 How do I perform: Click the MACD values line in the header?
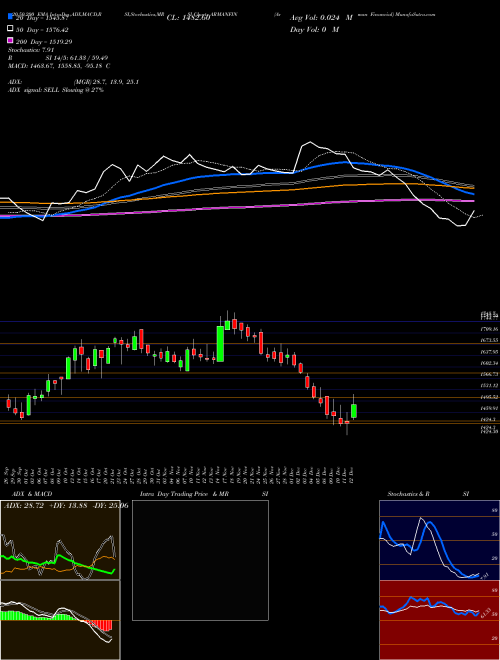click(x=59, y=66)
